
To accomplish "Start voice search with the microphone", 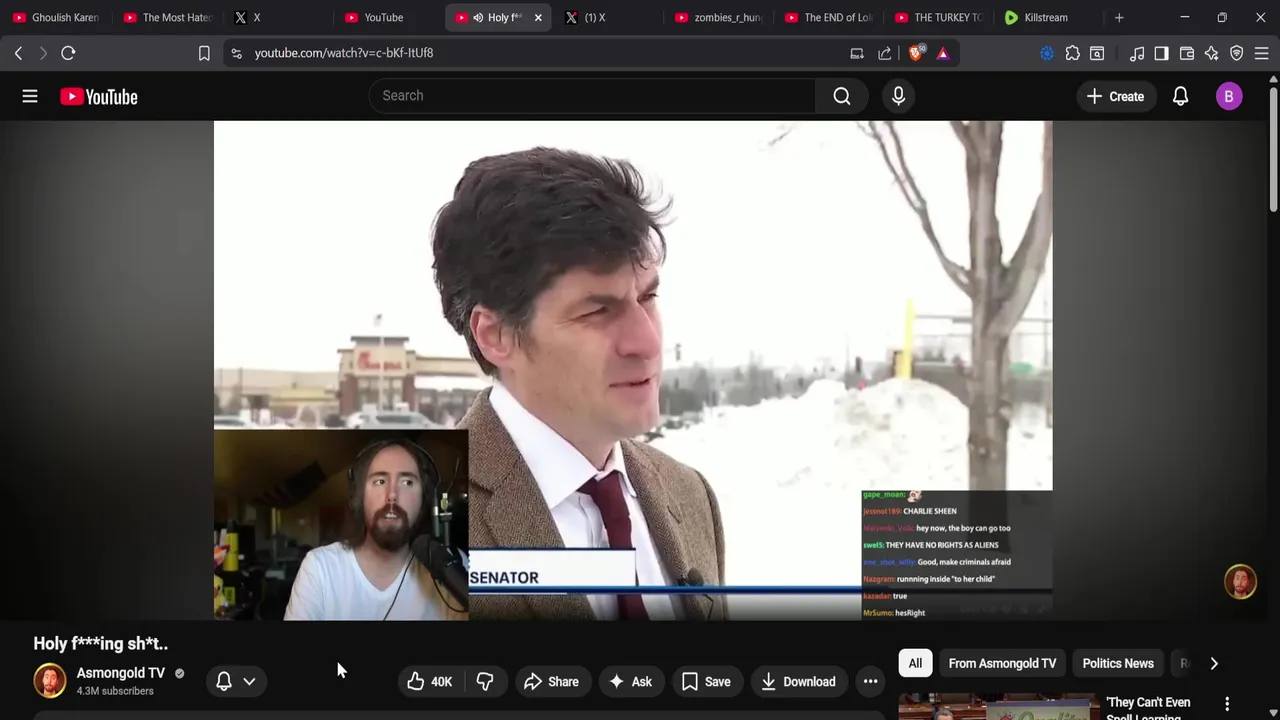I will coord(898,96).
